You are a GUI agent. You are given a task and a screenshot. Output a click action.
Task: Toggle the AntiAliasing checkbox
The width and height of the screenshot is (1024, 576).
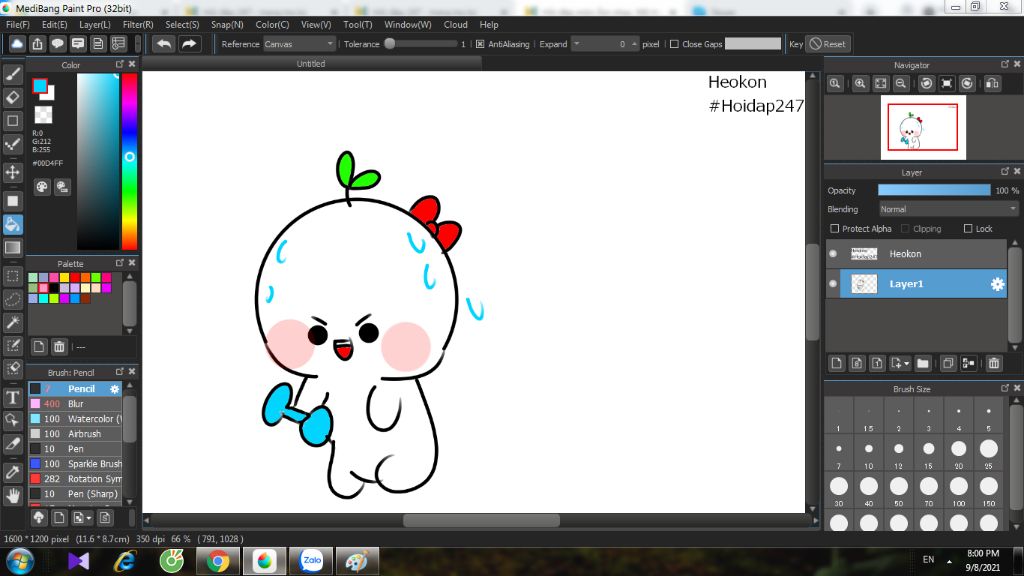point(480,44)
